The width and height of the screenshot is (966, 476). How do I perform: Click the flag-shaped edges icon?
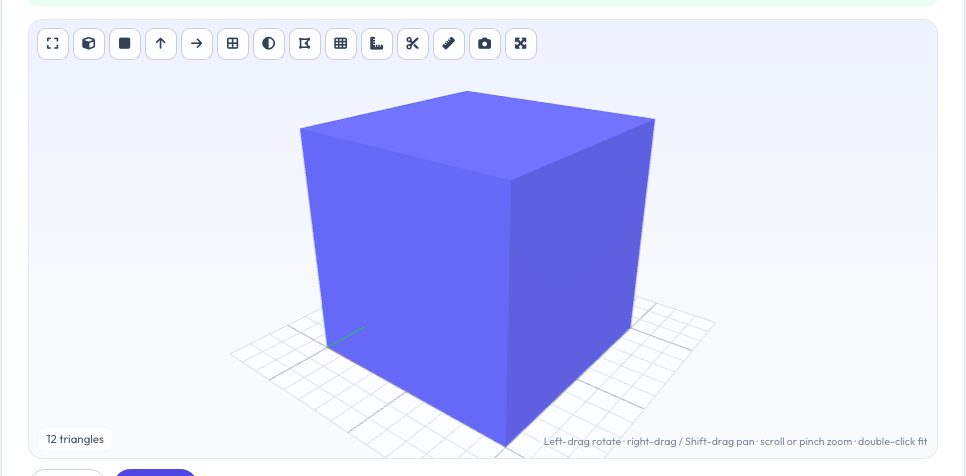[305, 44]
